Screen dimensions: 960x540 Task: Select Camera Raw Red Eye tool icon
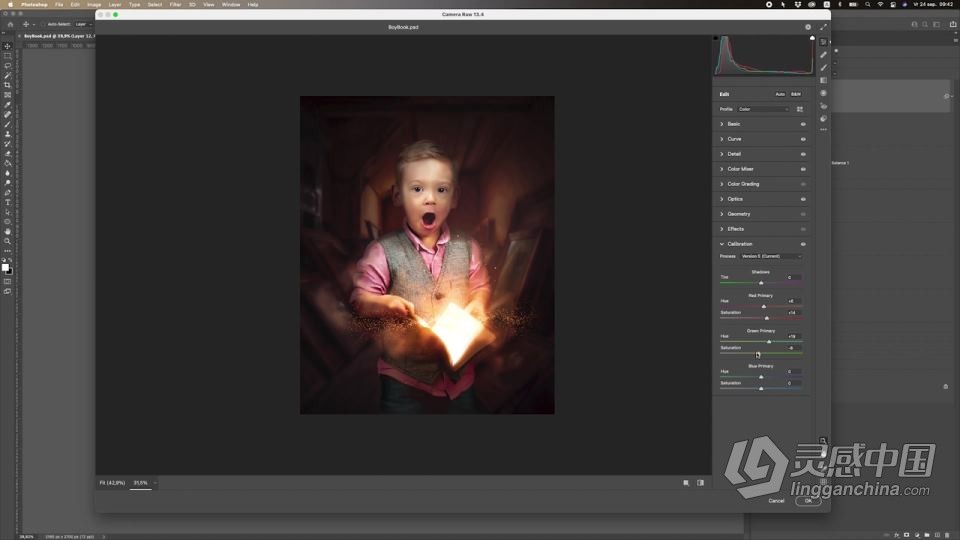pyautogui.click(x=823, y=106)
